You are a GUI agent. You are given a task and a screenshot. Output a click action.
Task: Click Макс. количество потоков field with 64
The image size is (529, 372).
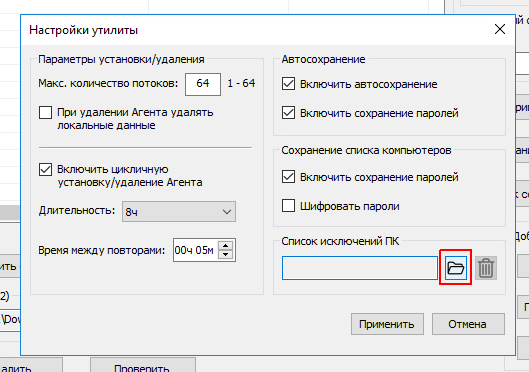(x=203, y=84)
